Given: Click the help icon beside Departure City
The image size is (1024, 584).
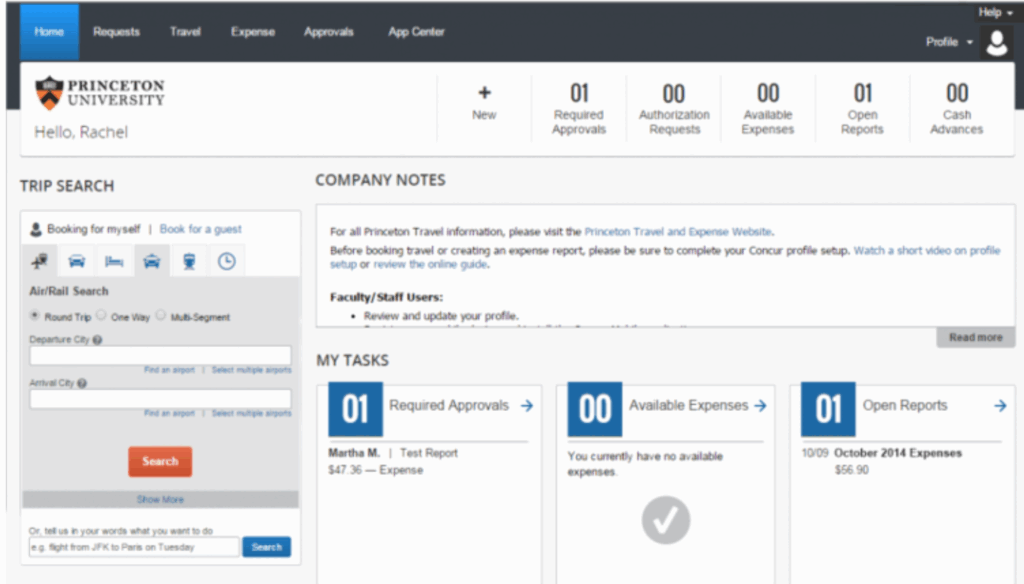Looking at the screenshot, I should click(x=97, y=340).
